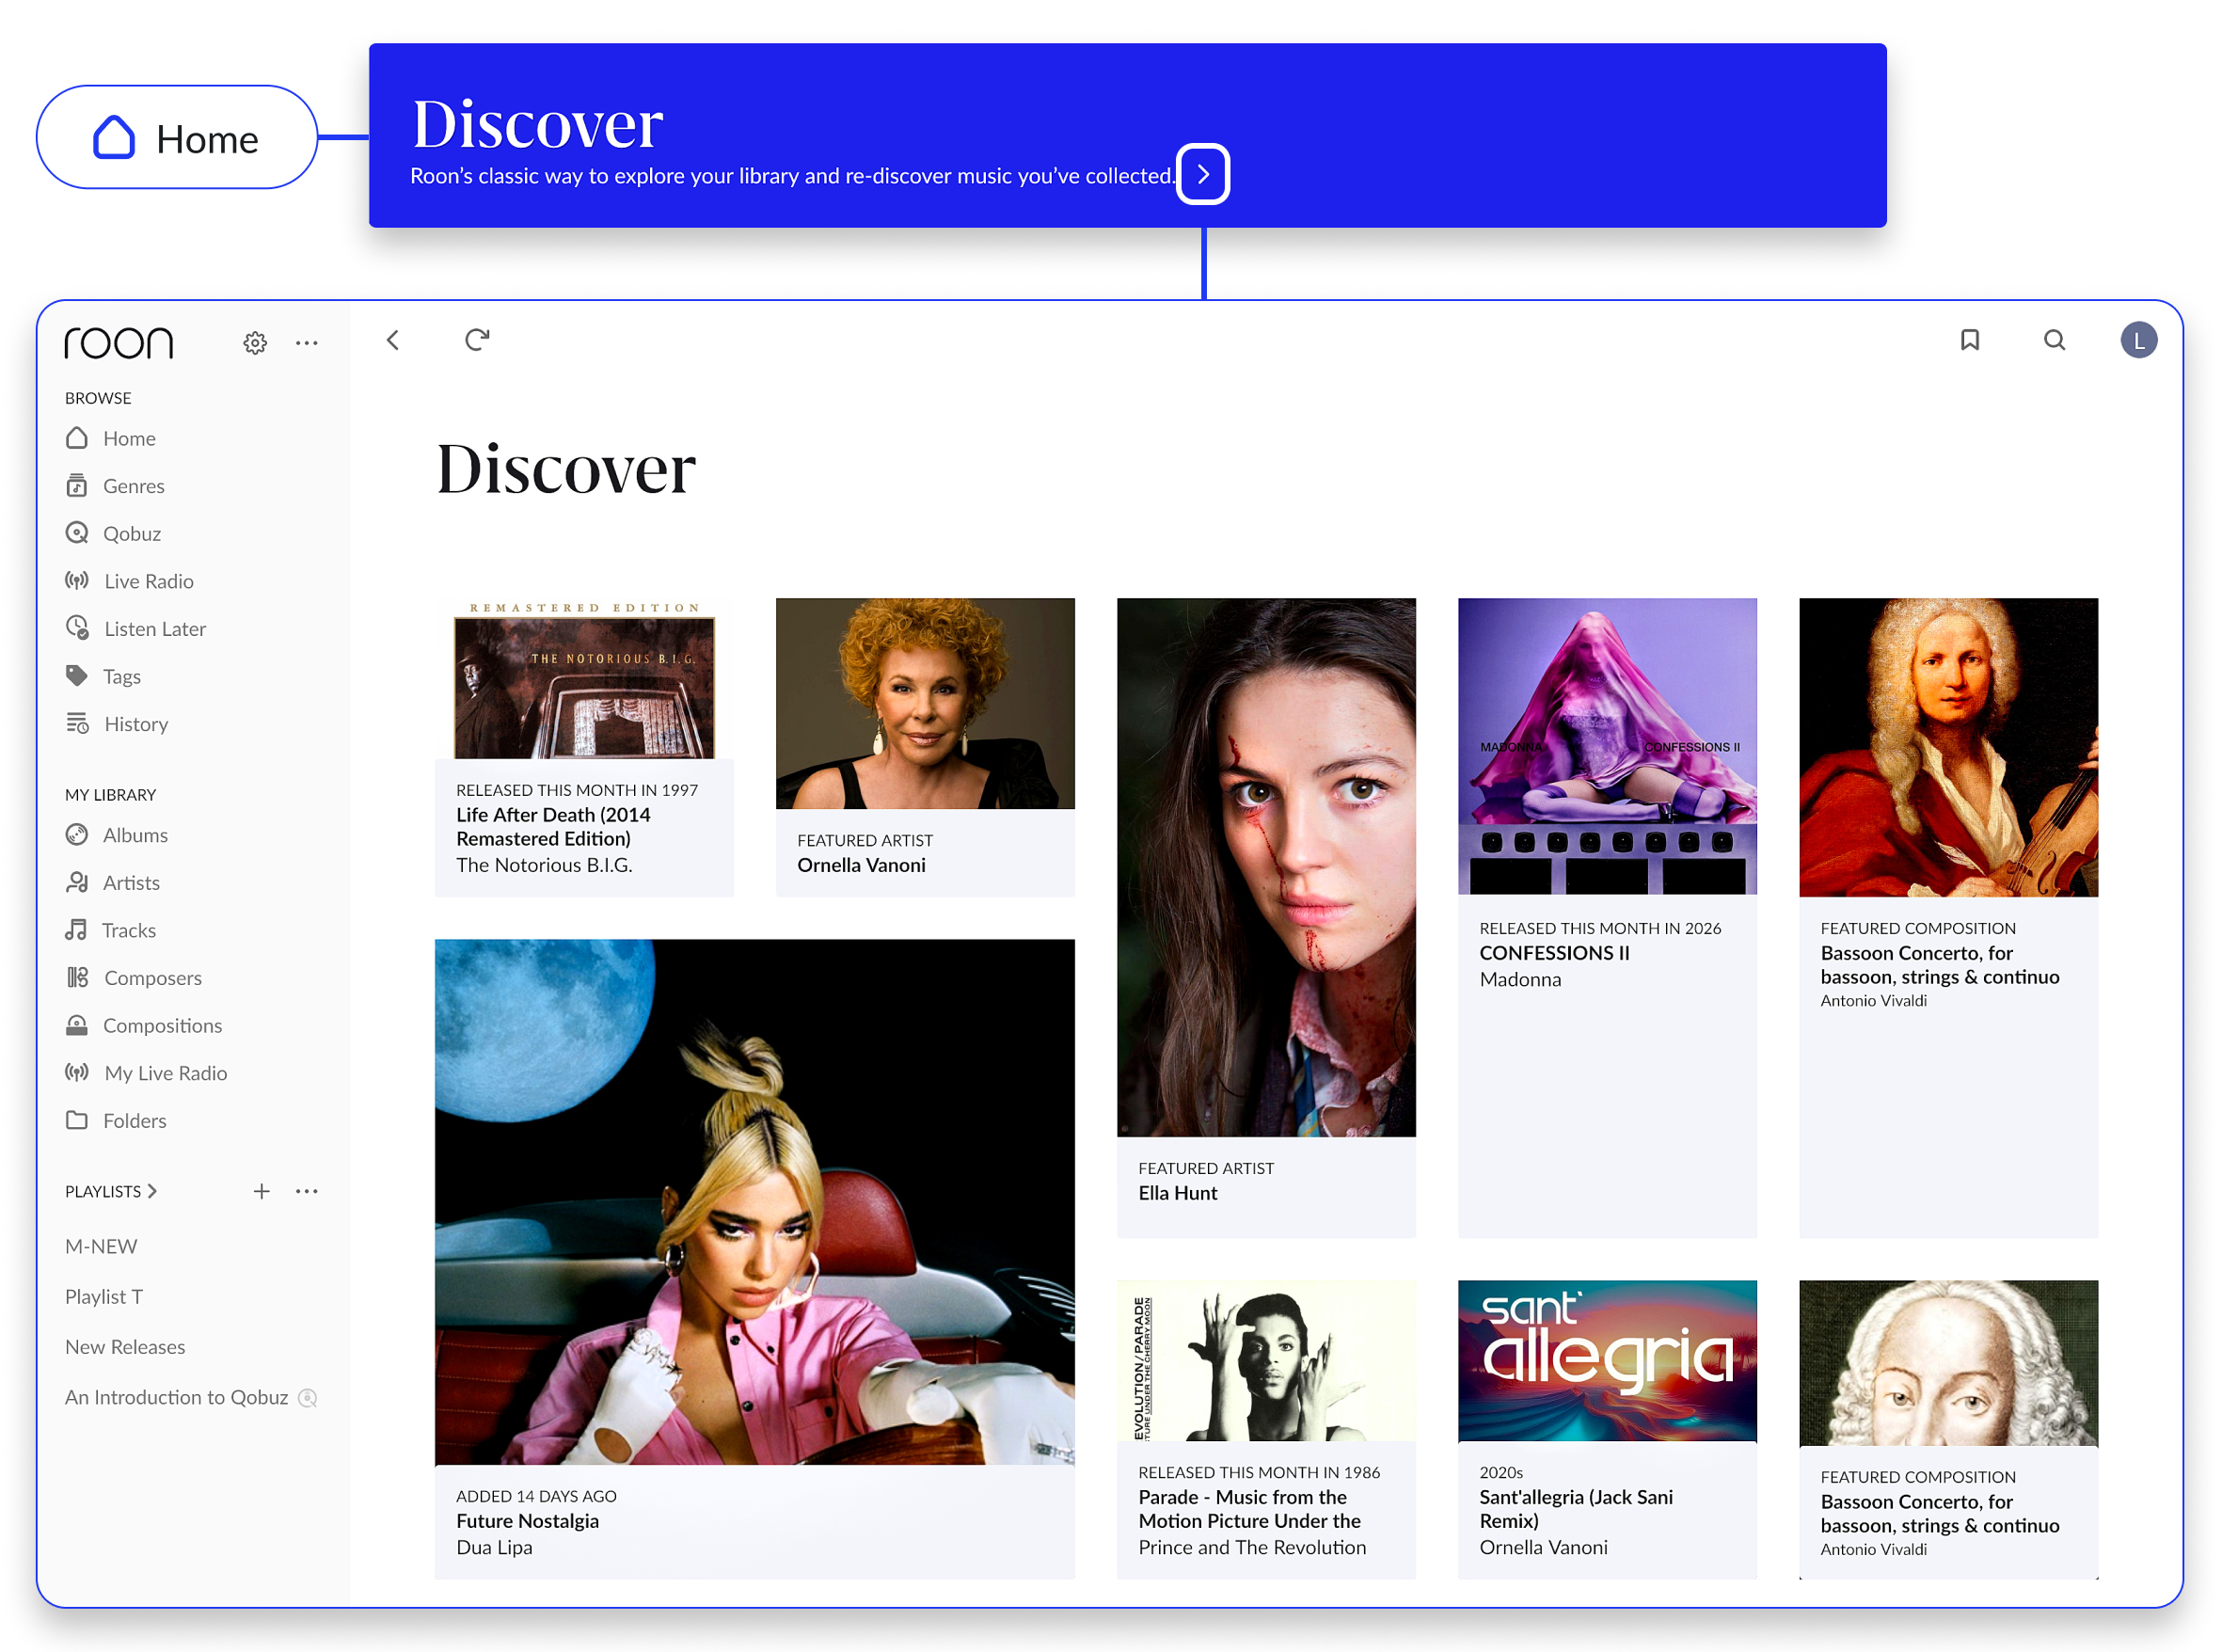Viewport: 2222px width, 1652px height.
Task: Click the Folders icon in sidebar
Action: coord(77,1120)
